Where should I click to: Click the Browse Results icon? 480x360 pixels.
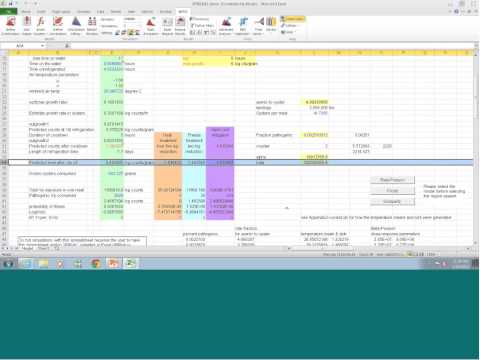tap(180, 26)
